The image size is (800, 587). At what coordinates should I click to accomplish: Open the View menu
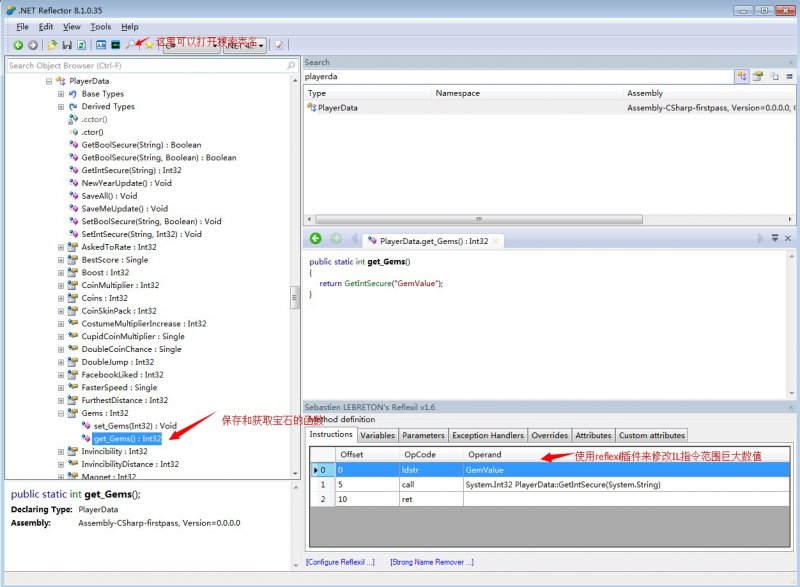click(x=72, y=27)
